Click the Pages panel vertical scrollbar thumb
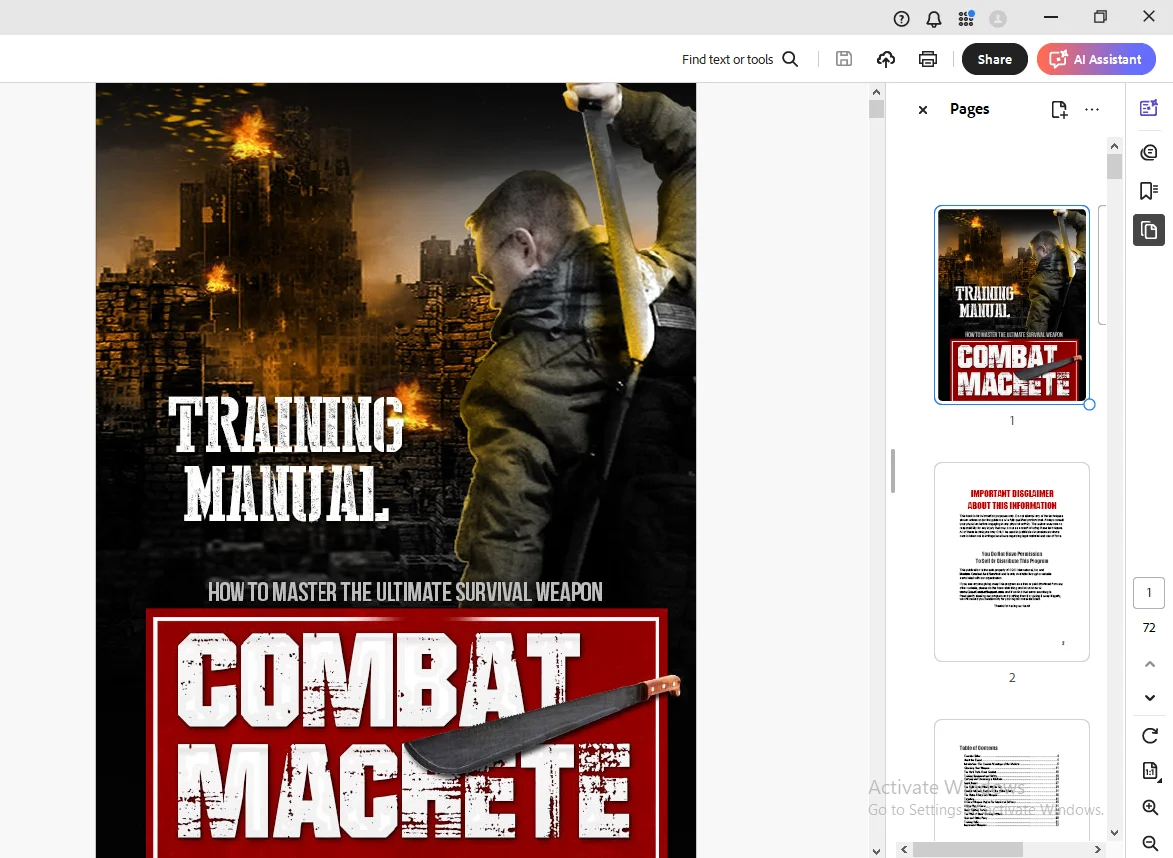 point(1114,166)
